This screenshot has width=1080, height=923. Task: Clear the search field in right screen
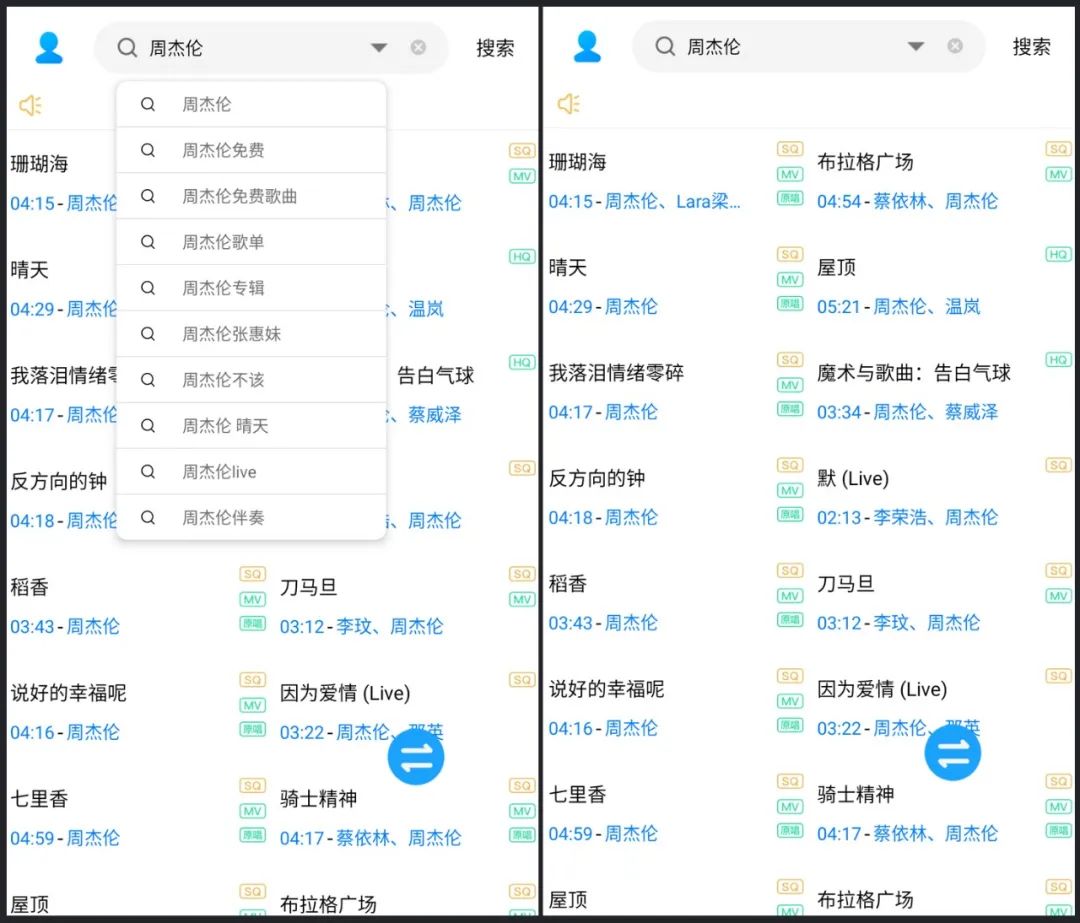tap(955, 46)
